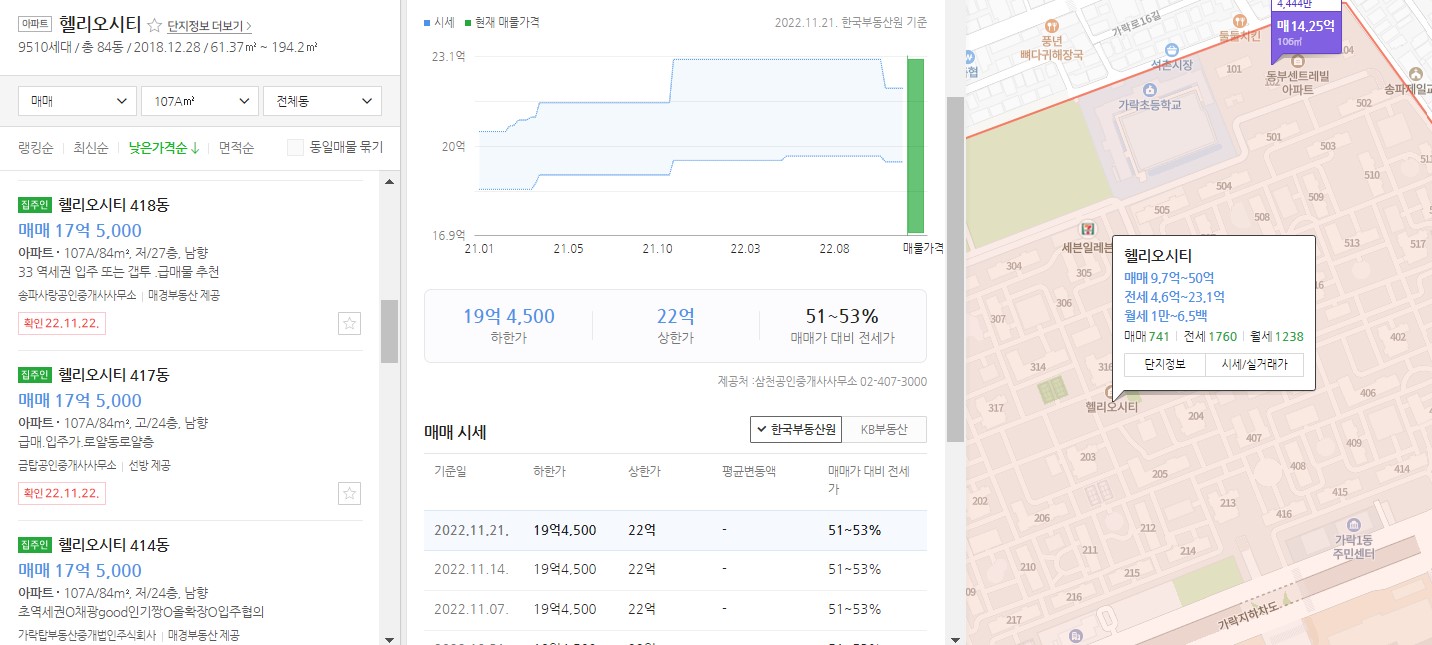The height and width of the screenshot is (645, 1432).
Task: Click the 전세 4.6억~23.1억 line in the popup
Action: [1174, 297]
